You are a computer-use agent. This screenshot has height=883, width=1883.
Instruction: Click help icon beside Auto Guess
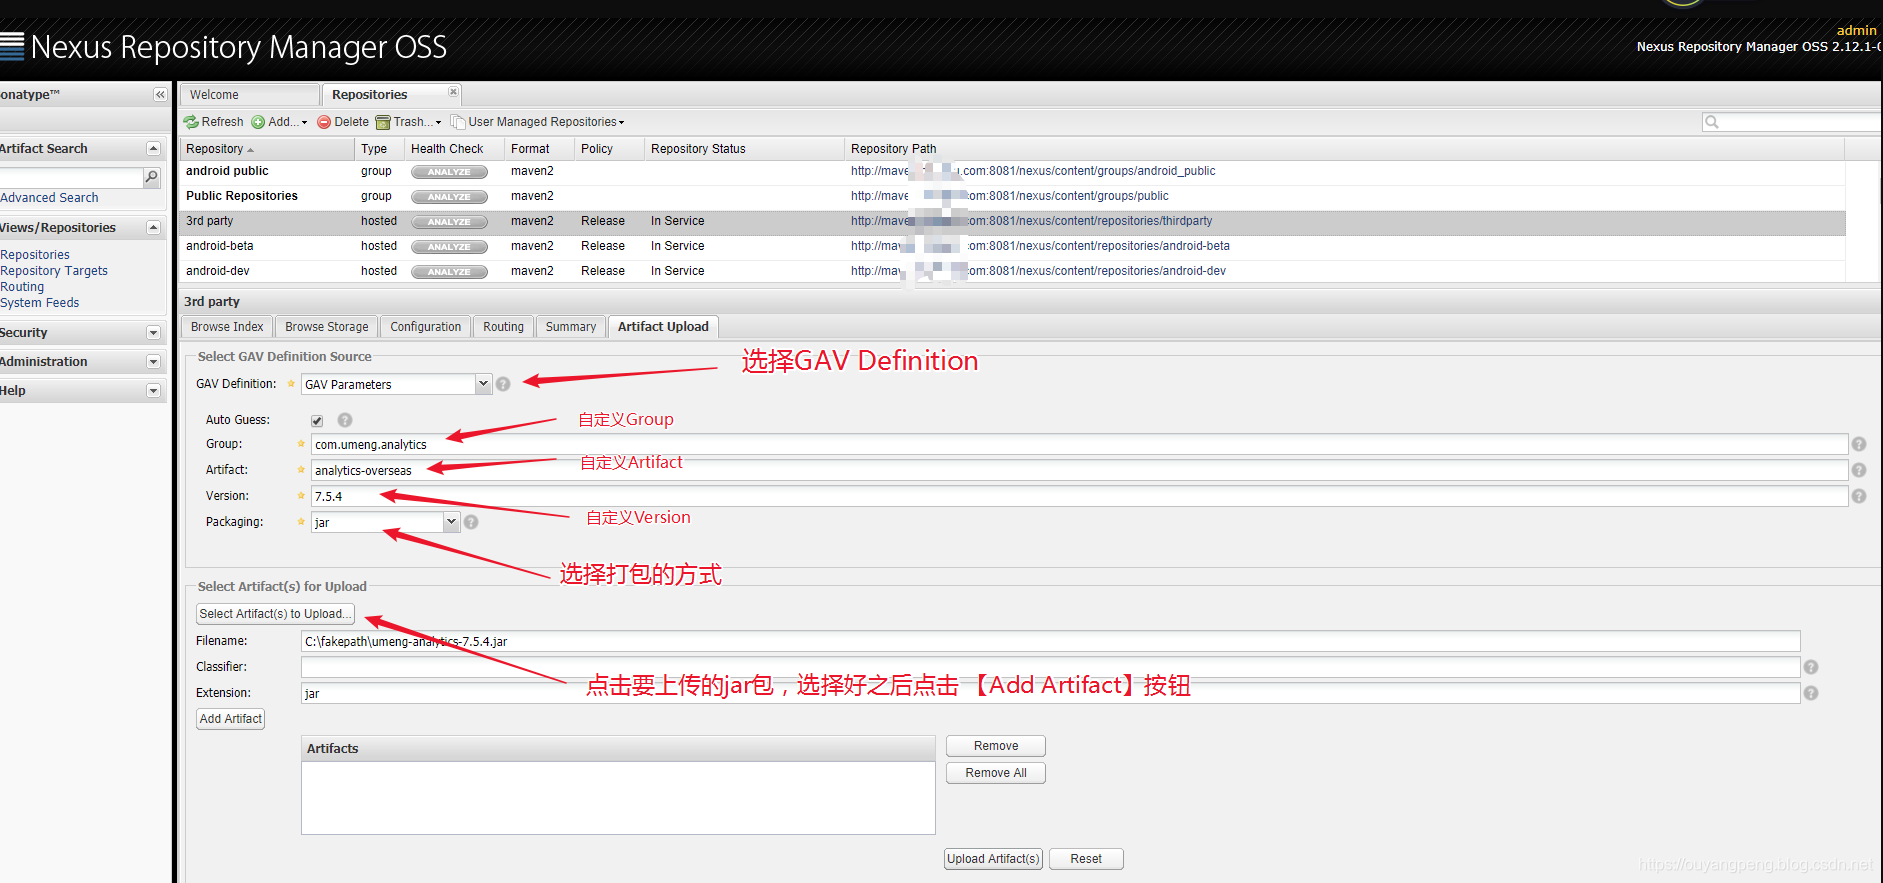[345, 420]
